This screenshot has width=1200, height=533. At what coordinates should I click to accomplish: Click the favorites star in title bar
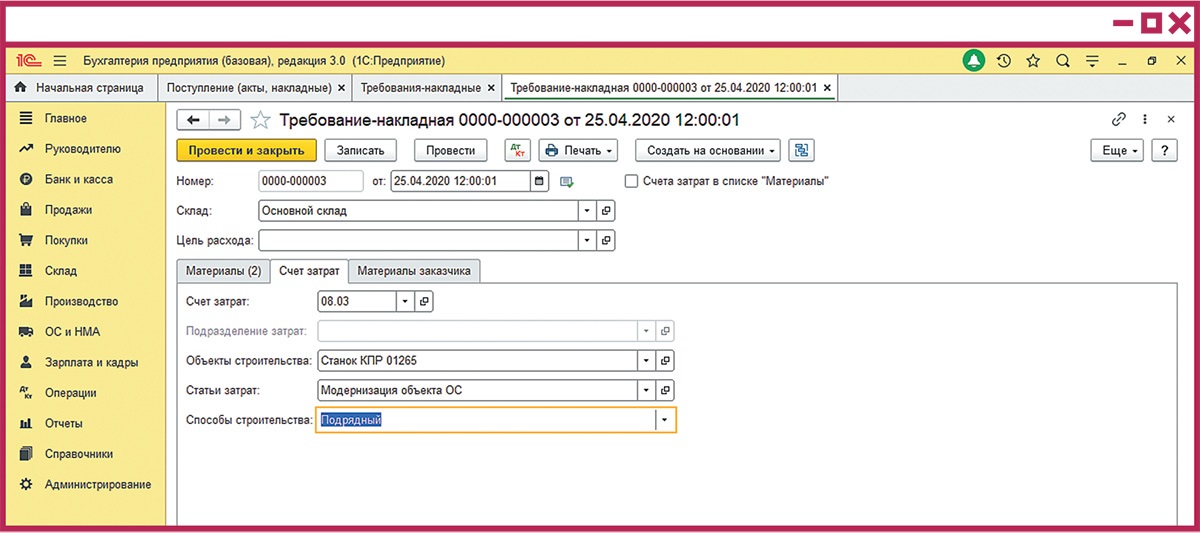[1033, 61]
